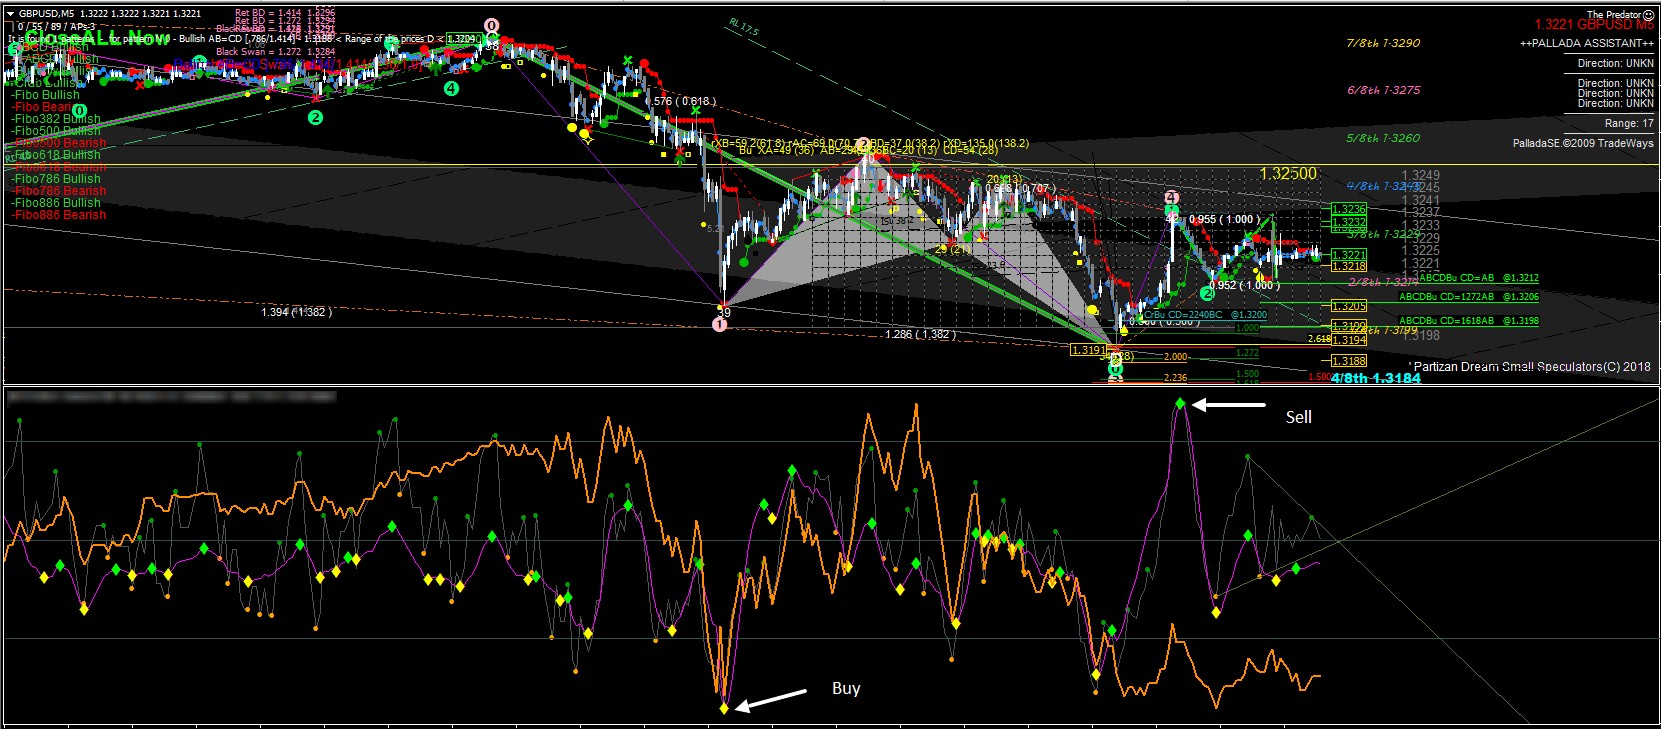The height and width of the screenshot is (729, 1661).
Task: Click the '1.286 ( 1.382 )' ratio label
Action: [921, 334]
